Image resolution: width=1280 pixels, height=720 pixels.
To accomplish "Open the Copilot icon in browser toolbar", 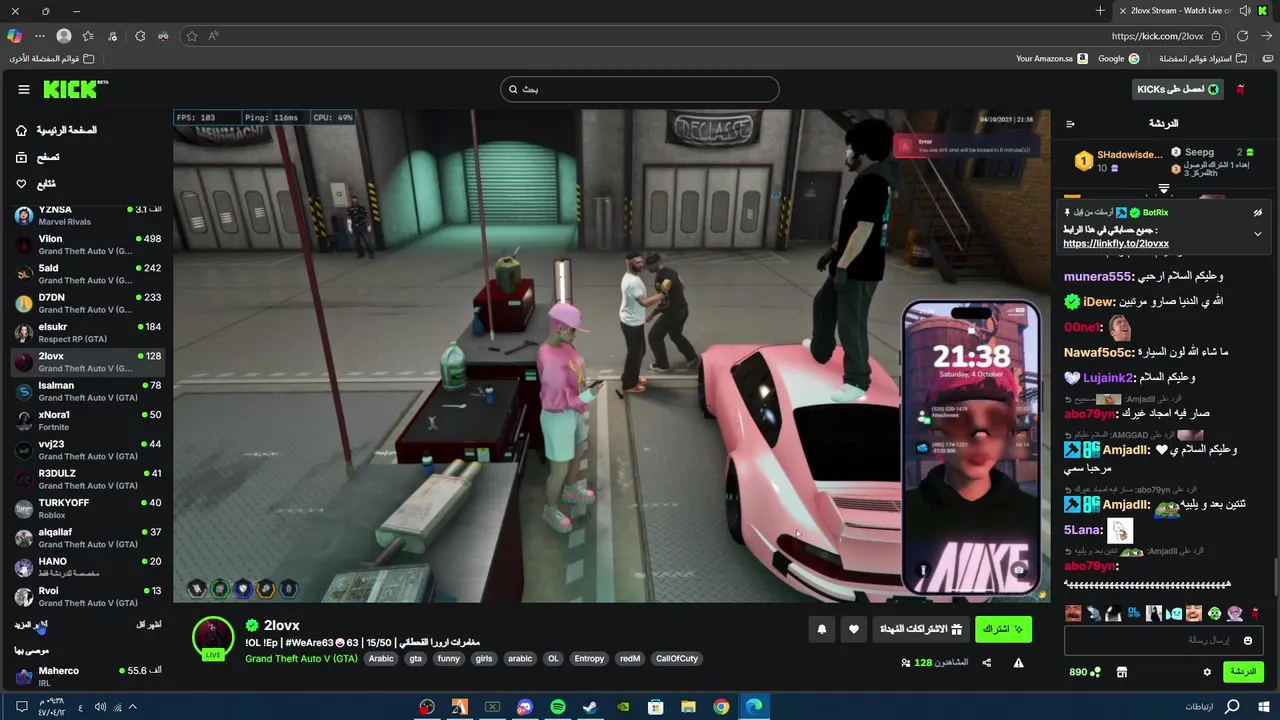I will (14, 36).
